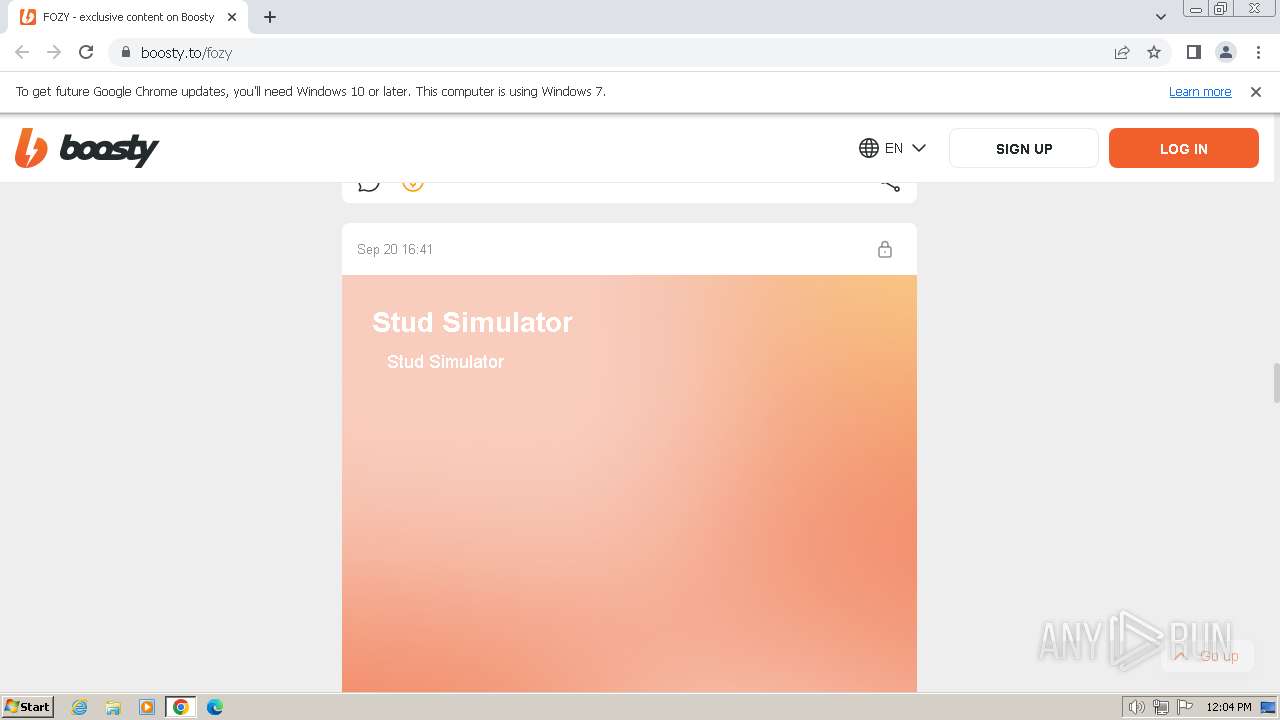
Task: Click the Action Center flag icon
Action: click(1185, 707)
